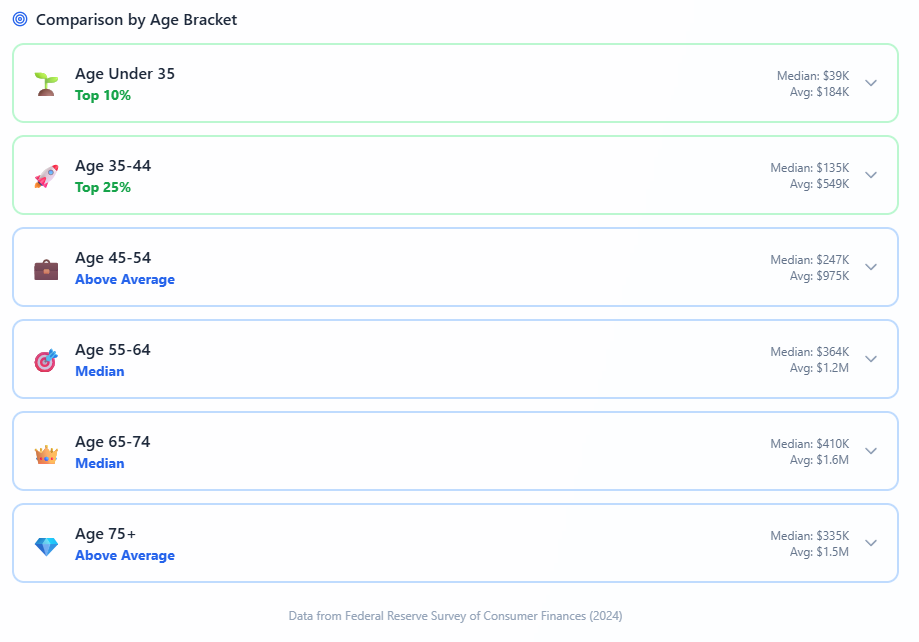
Task: Expand the Age 55-64 chevron
Action: [x=871, y=359]
